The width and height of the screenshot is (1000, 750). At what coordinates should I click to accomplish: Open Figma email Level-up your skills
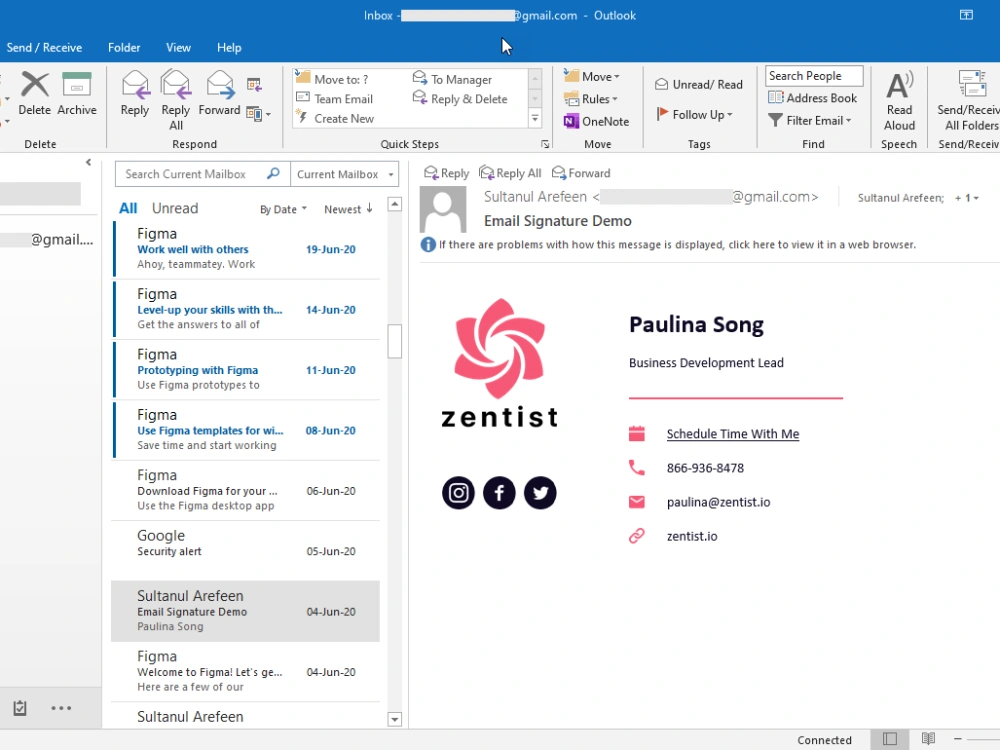coord(246,309)
